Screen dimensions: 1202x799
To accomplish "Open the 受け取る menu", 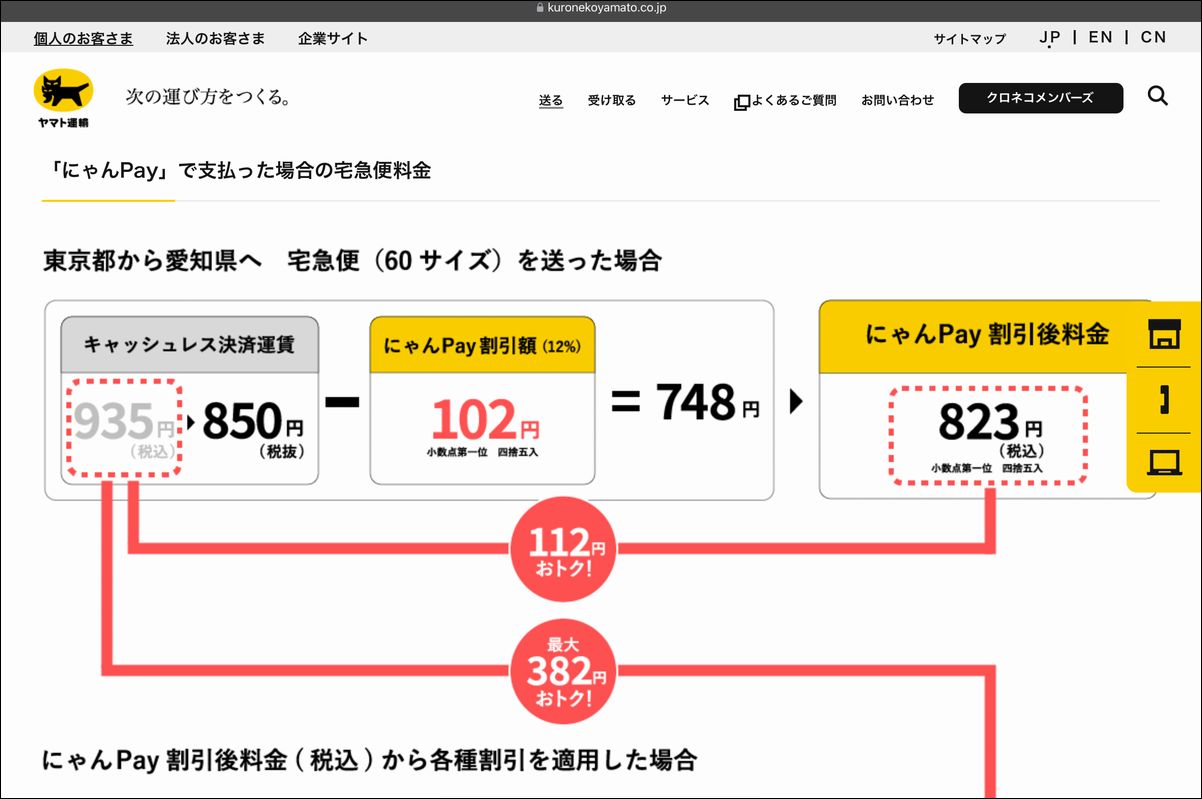I will (x=612, y=100).
